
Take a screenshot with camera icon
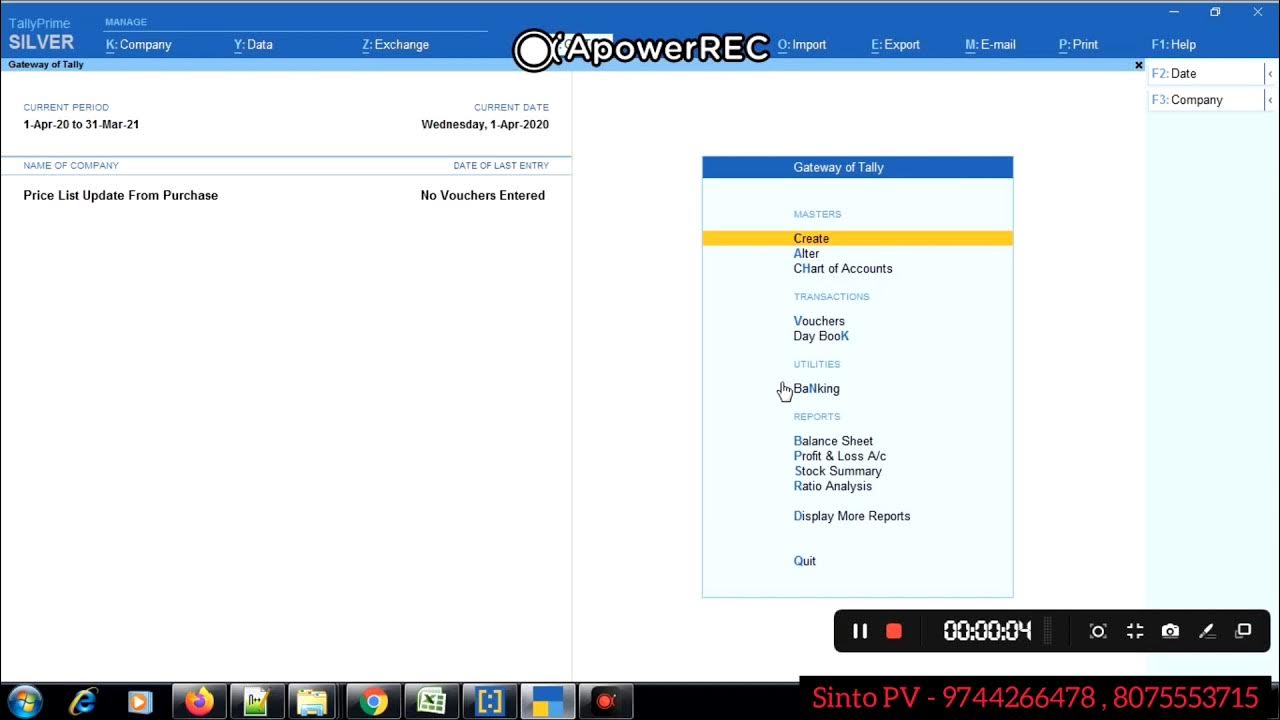(x=1170, y=631)
